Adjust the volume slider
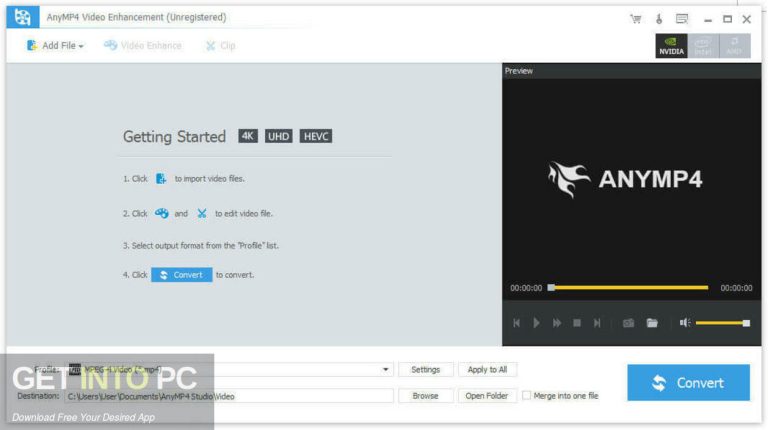 [x=722, y=323]
